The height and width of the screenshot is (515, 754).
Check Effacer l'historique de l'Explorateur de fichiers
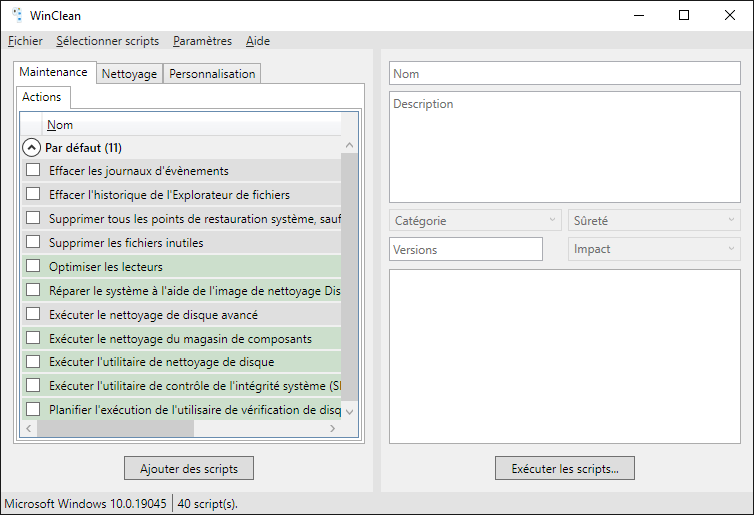point(33,194)
